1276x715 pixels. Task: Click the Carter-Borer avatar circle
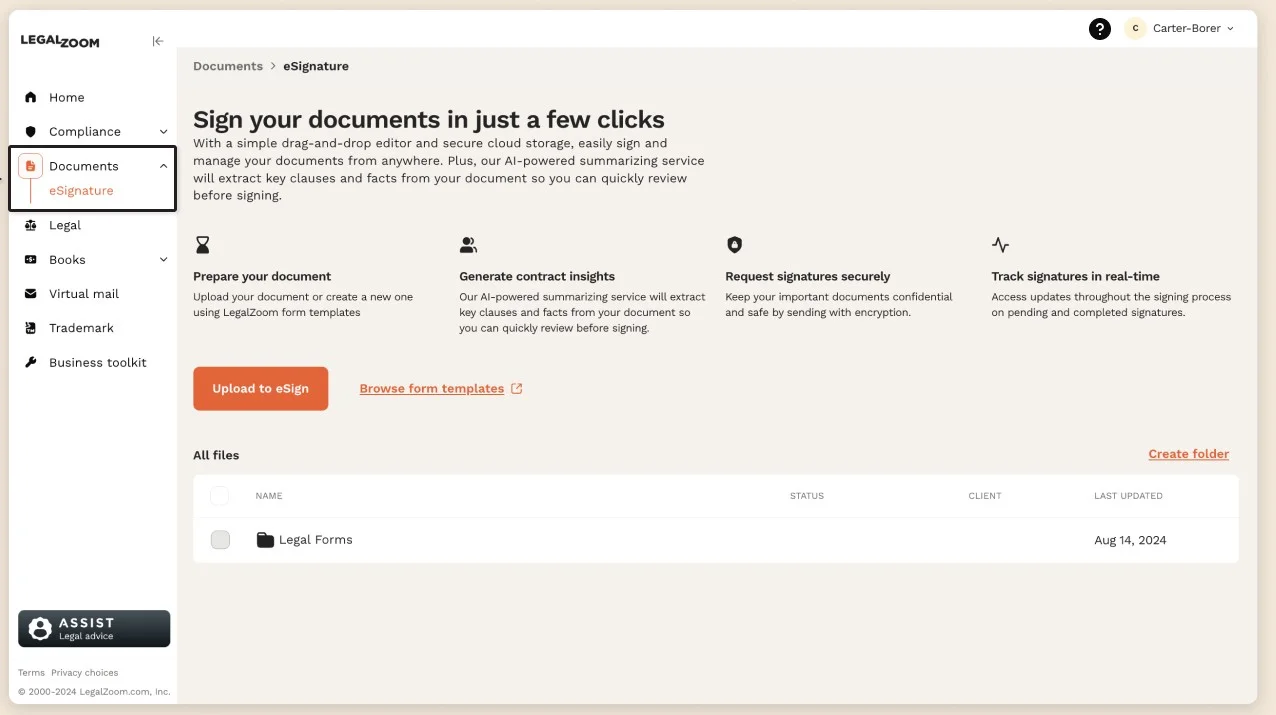click(1135, 29)
